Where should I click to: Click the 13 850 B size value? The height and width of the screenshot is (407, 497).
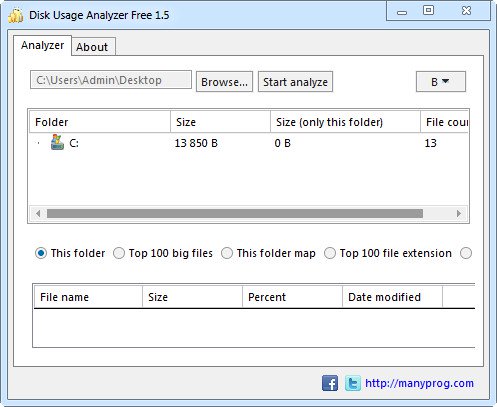point(196,143)
